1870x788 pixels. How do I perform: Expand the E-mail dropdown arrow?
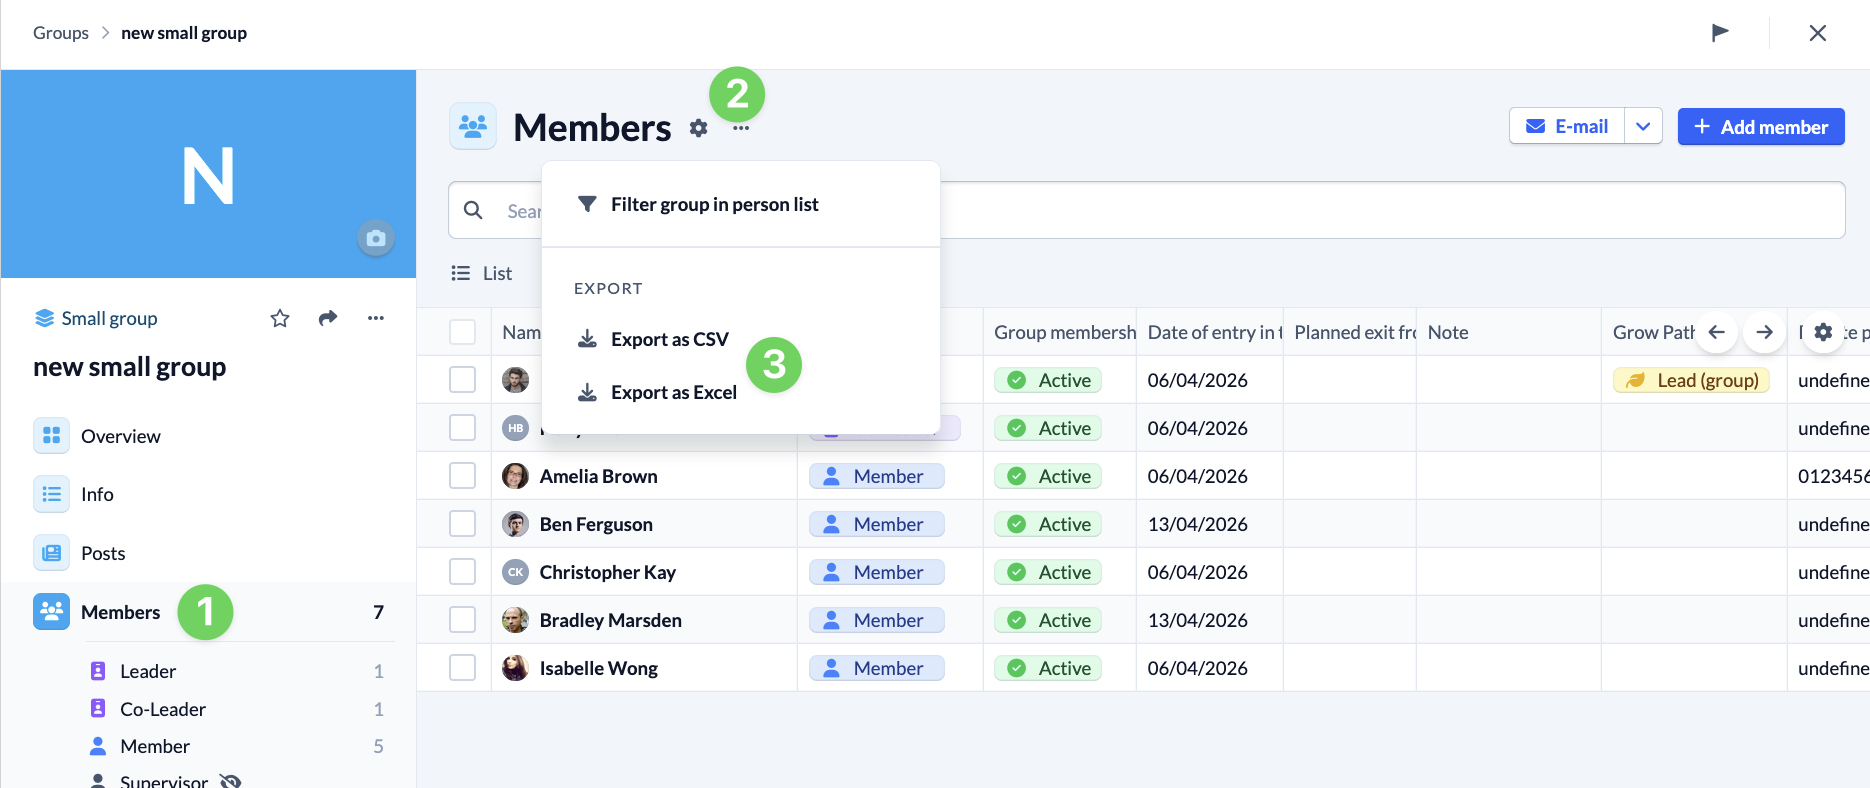[1643, 127]
